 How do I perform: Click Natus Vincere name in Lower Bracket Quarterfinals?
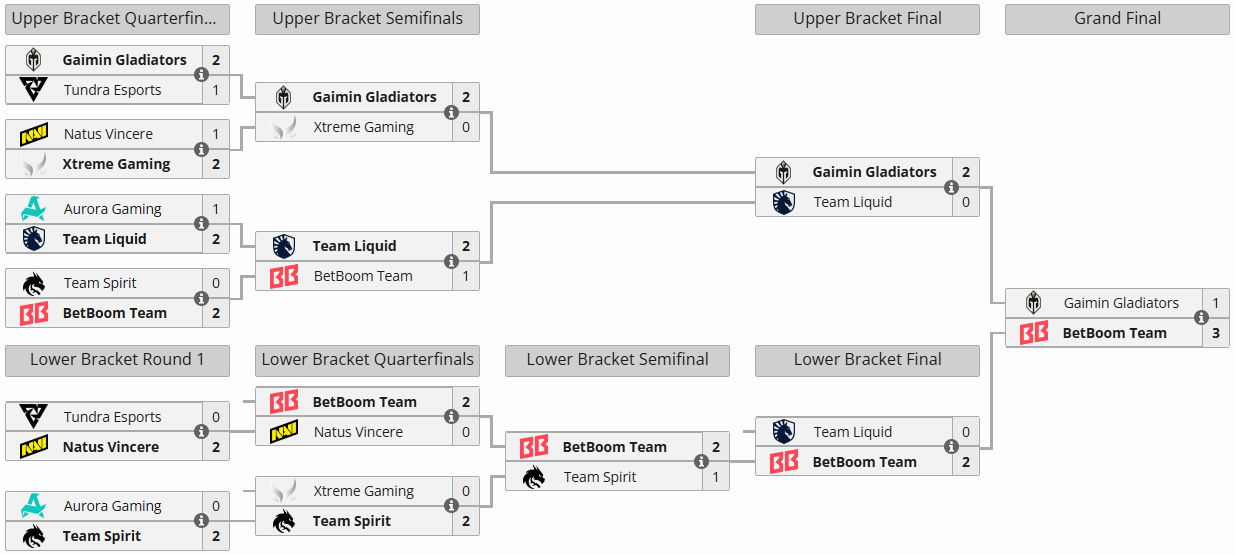[358, 432]
